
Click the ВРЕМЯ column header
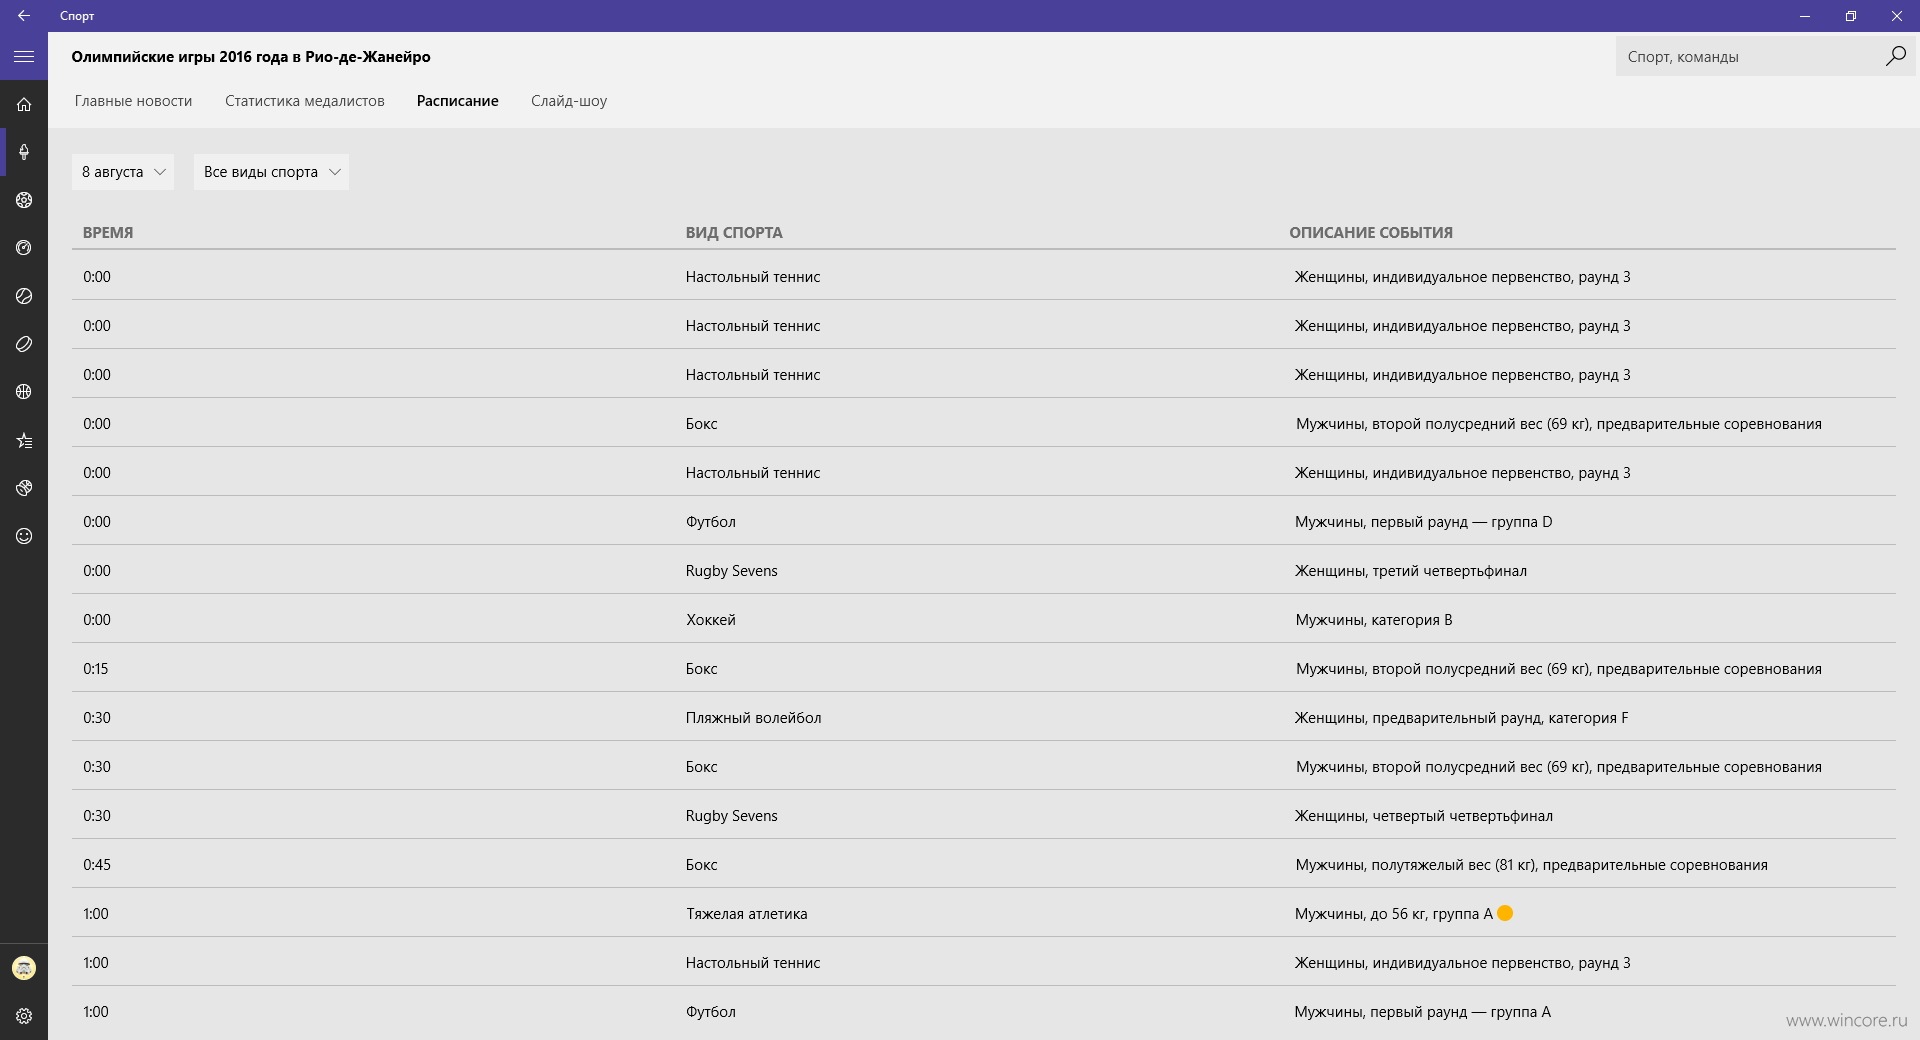[x=108, y=233]
